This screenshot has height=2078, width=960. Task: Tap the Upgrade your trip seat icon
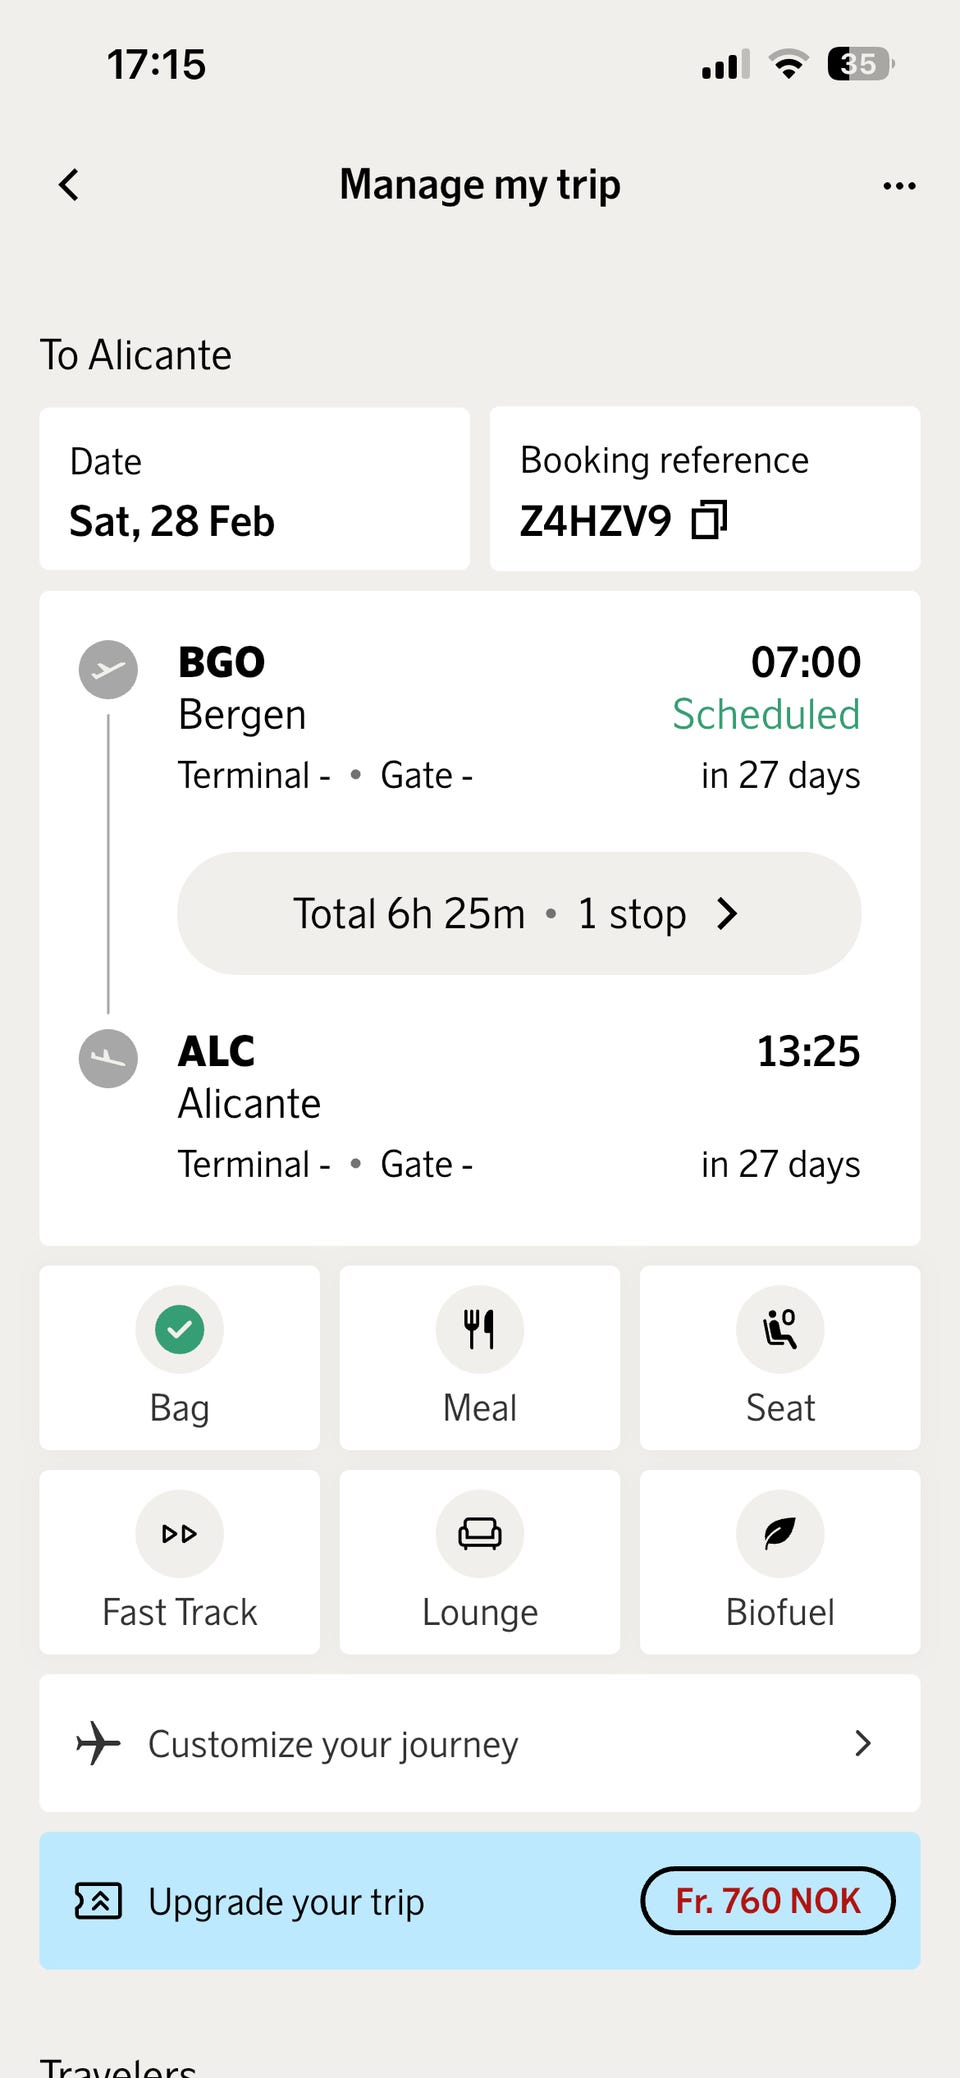[98, 1901]
